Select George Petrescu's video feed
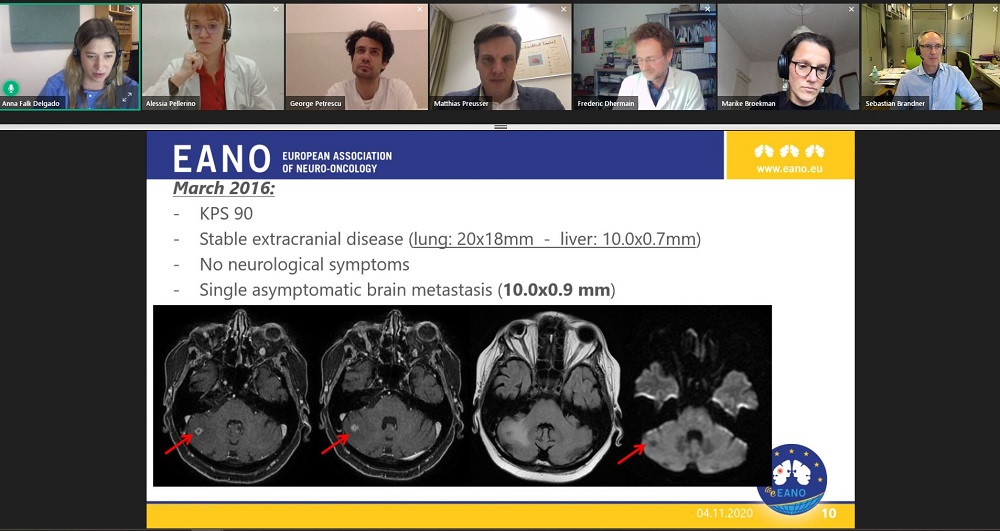 (x=357, y=57)
